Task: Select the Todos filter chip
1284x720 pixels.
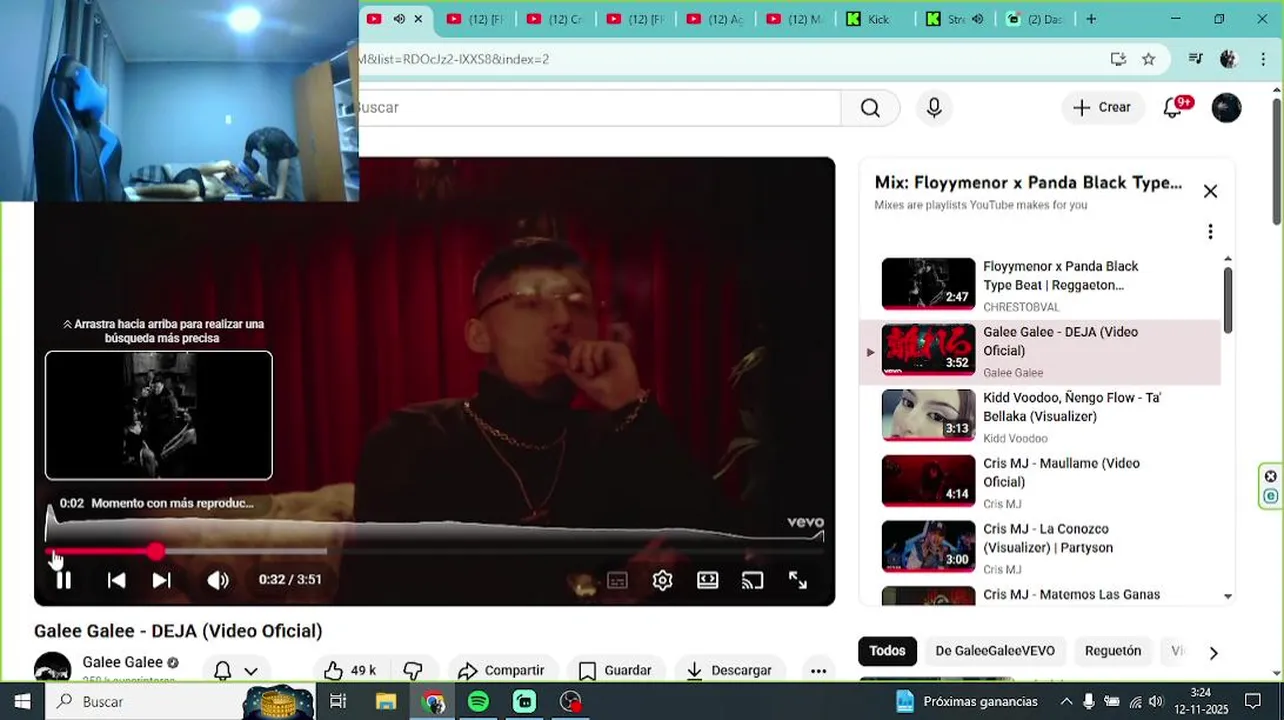Action: 887,651
